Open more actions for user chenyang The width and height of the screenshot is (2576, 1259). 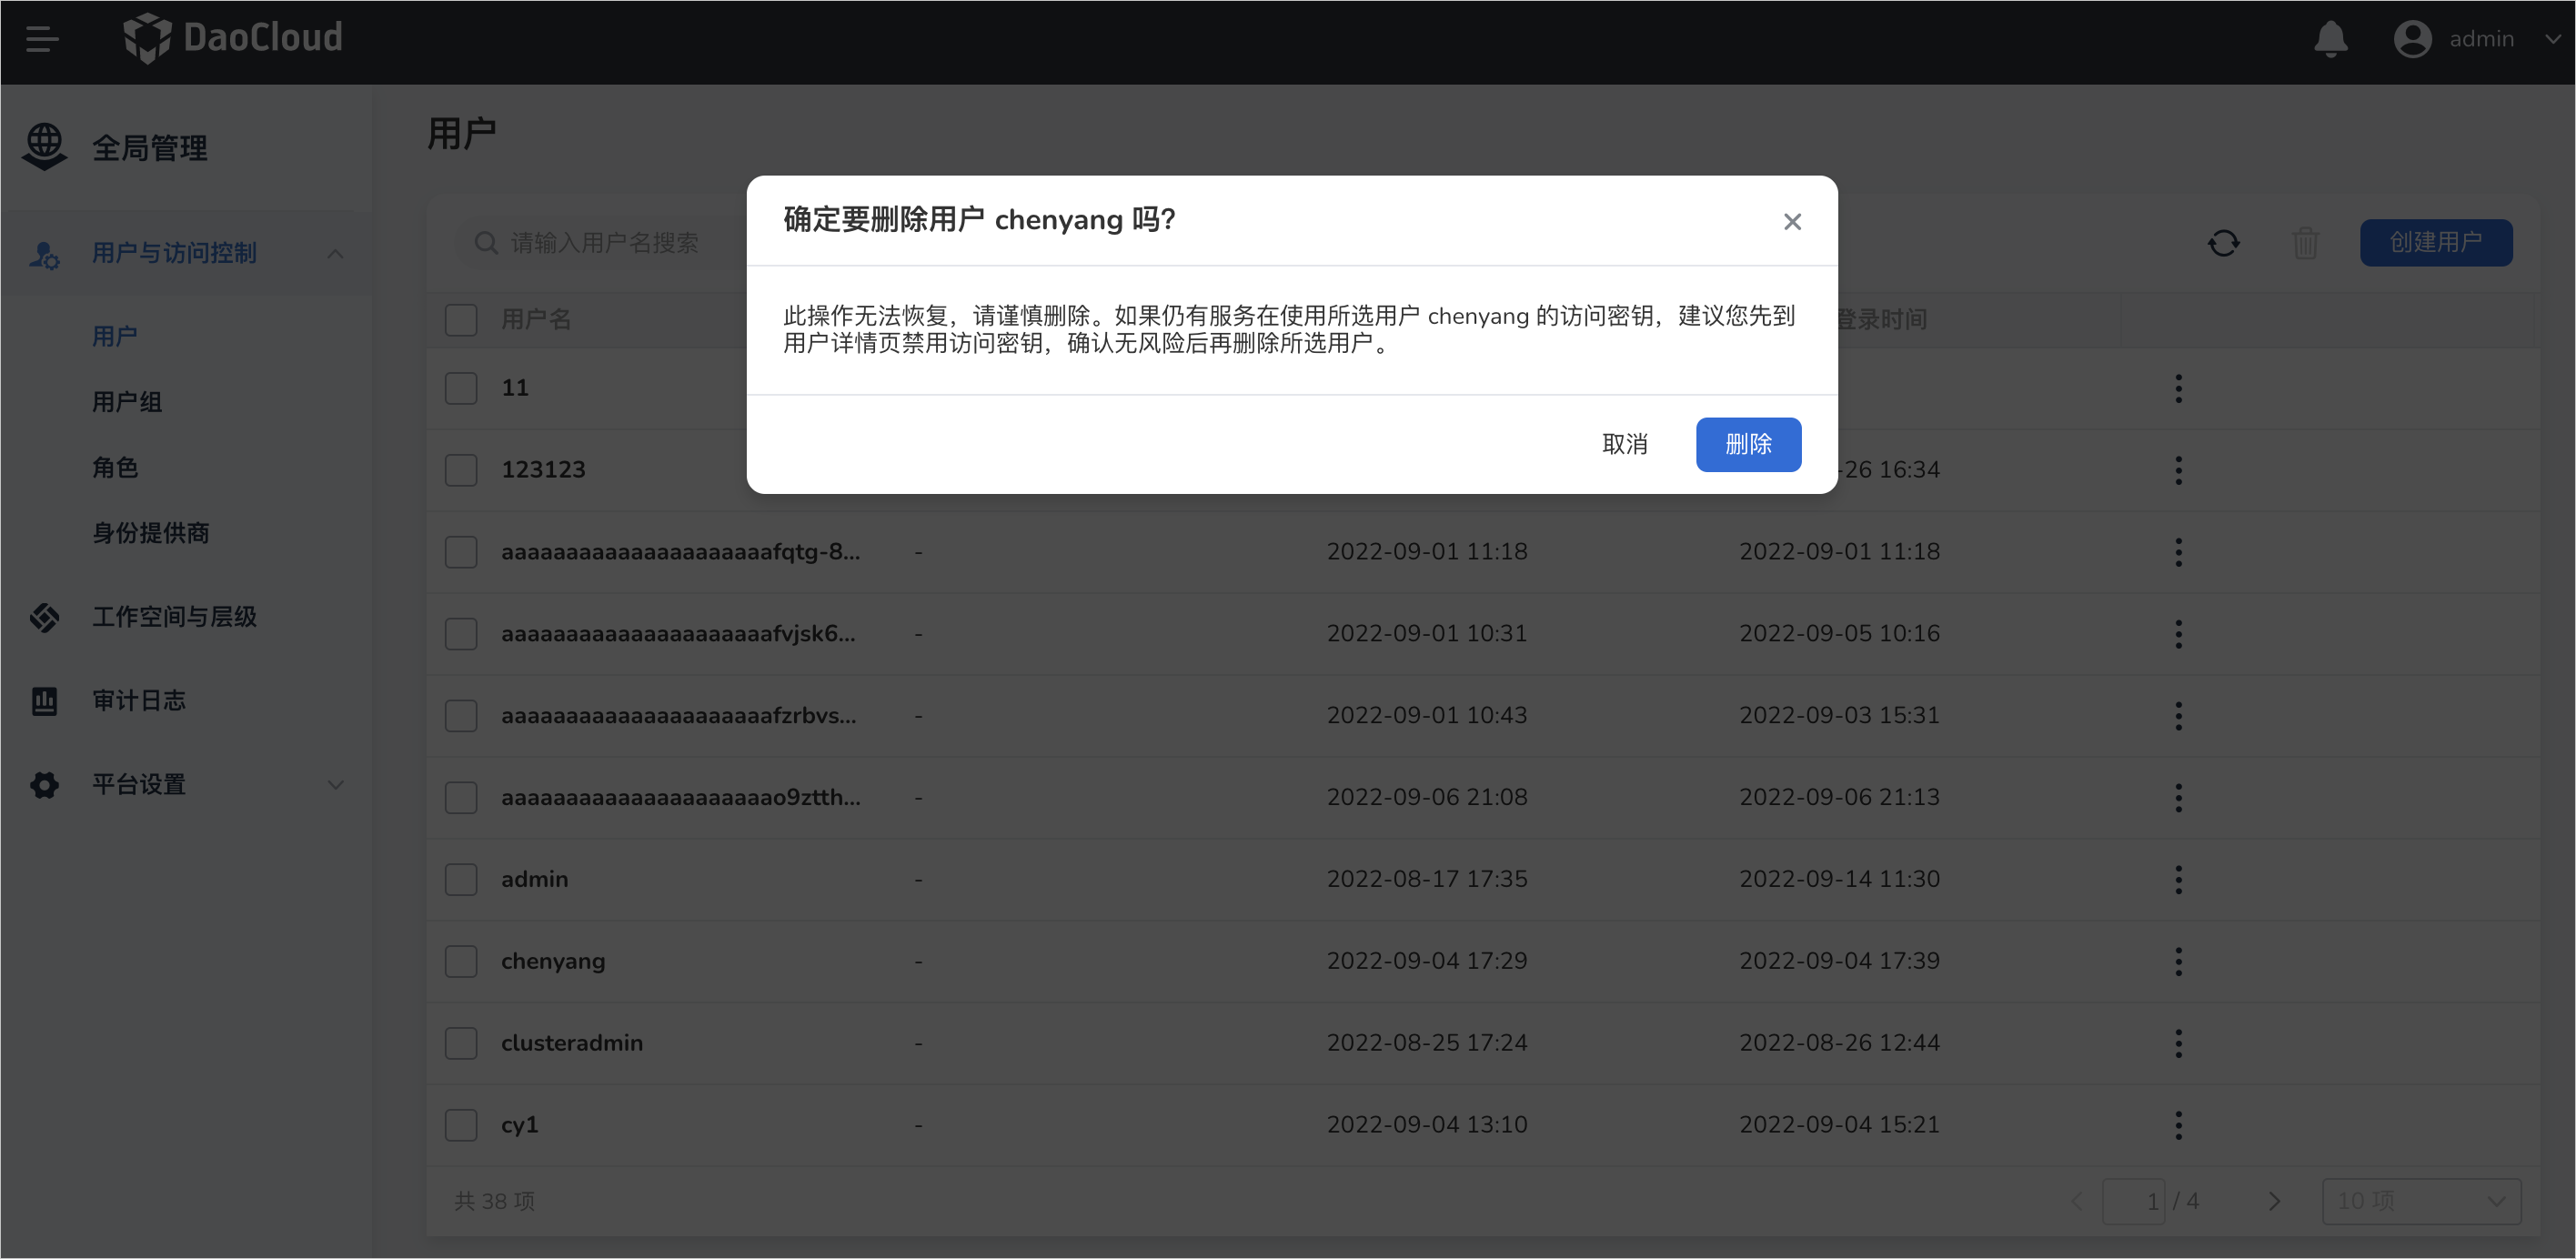point(2178,962)
